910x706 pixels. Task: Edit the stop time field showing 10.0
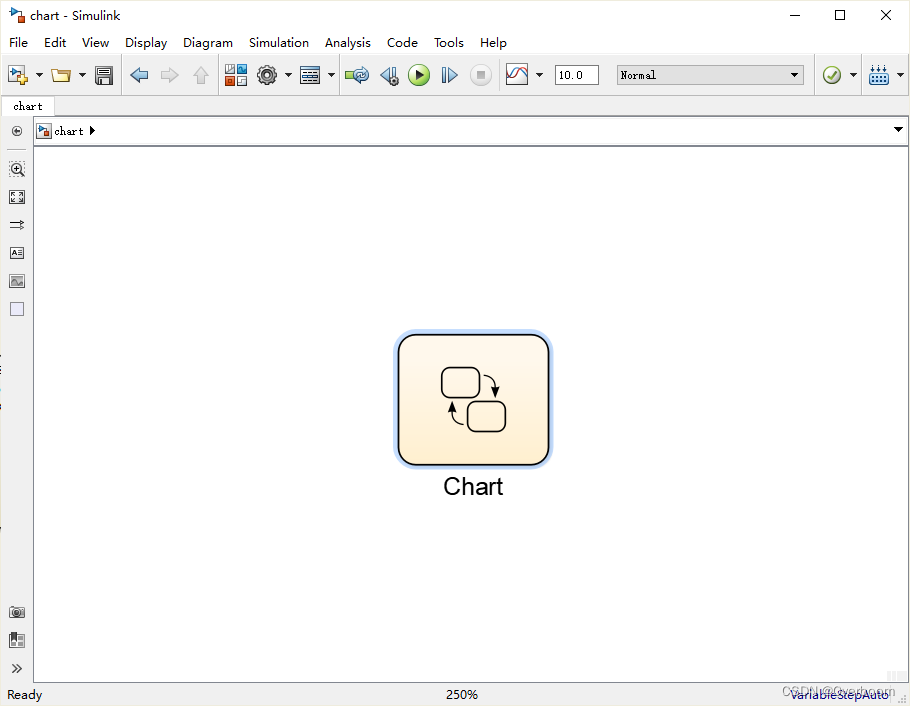pyautogui.click(x=576, y=74)
